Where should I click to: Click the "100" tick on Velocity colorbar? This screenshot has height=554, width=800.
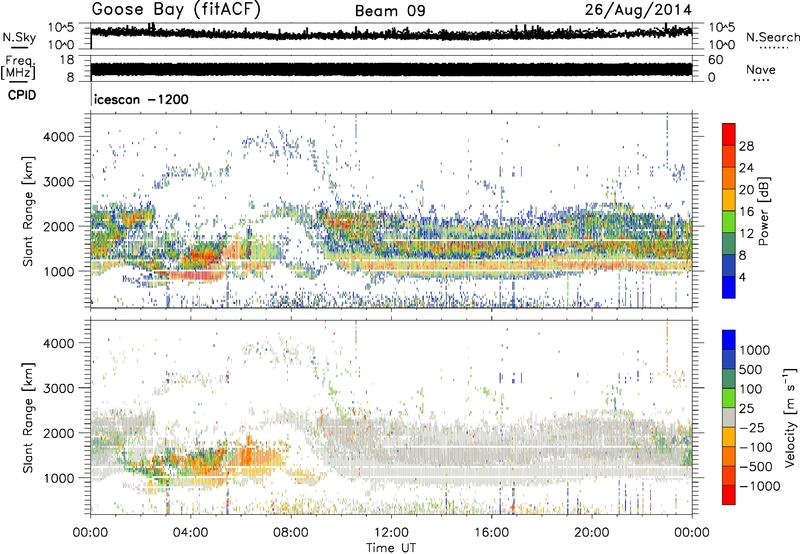(750, 389)
